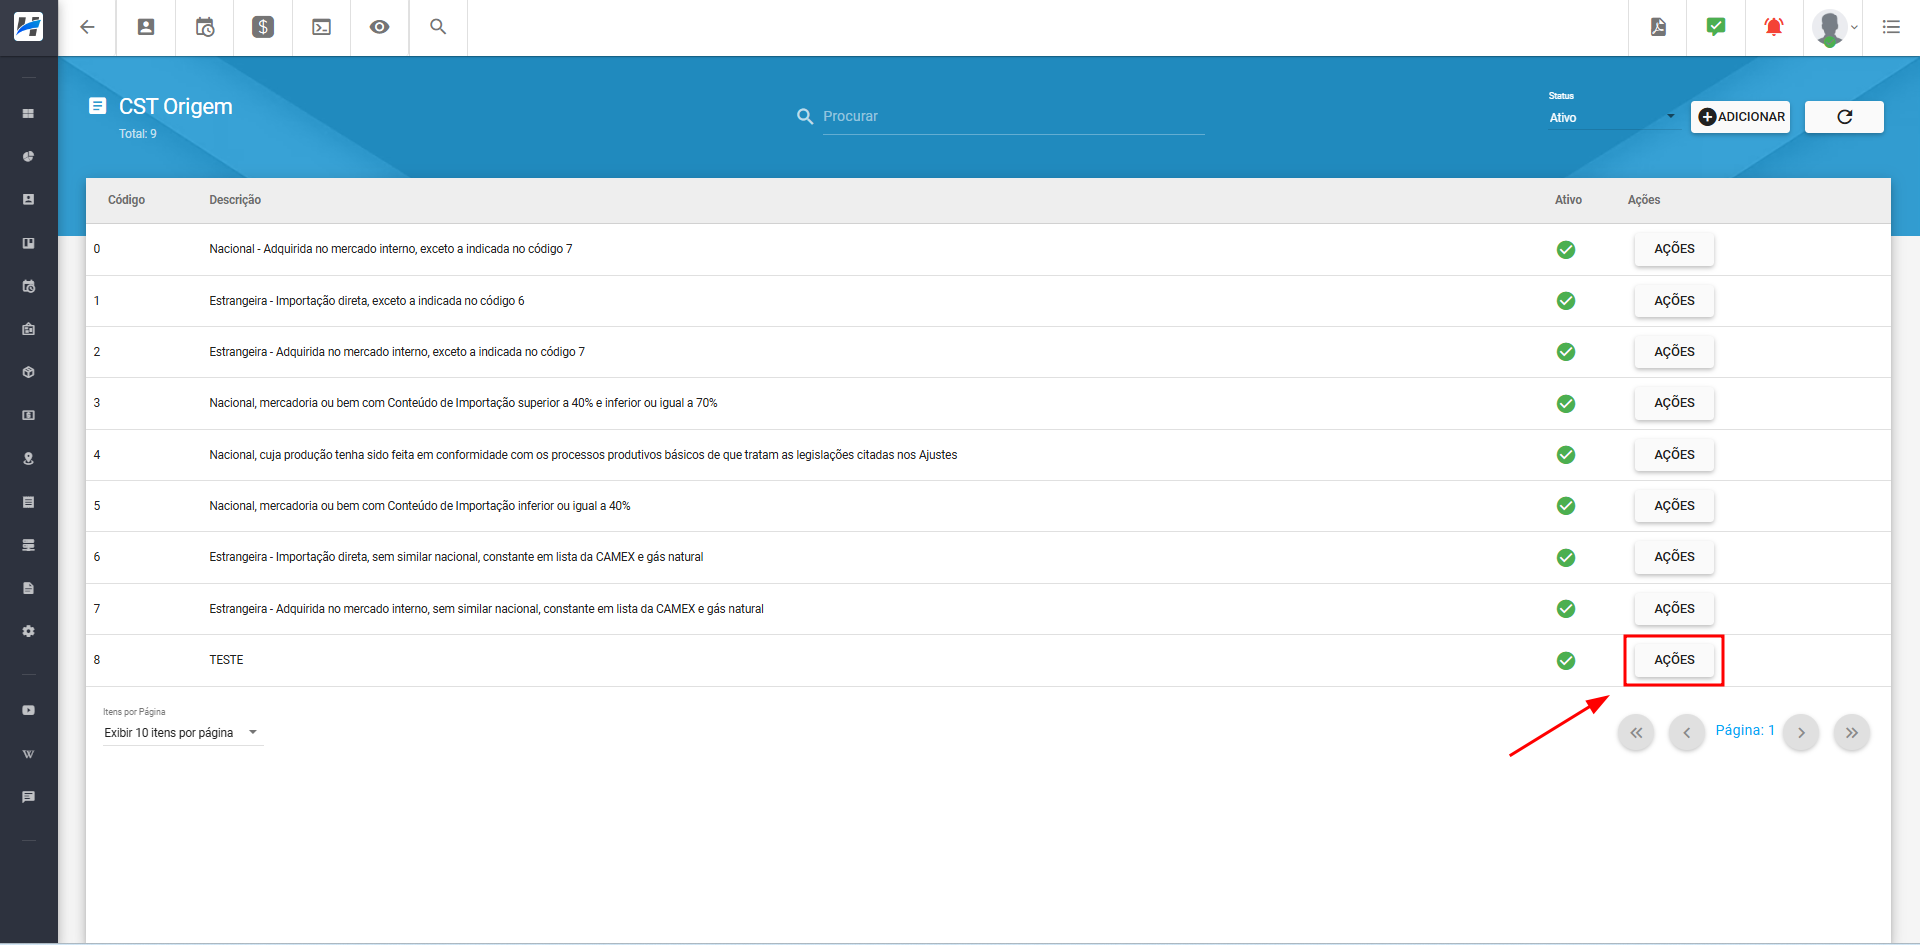
Task: Open the contact card icon in top toolbar
Action: 146,27
